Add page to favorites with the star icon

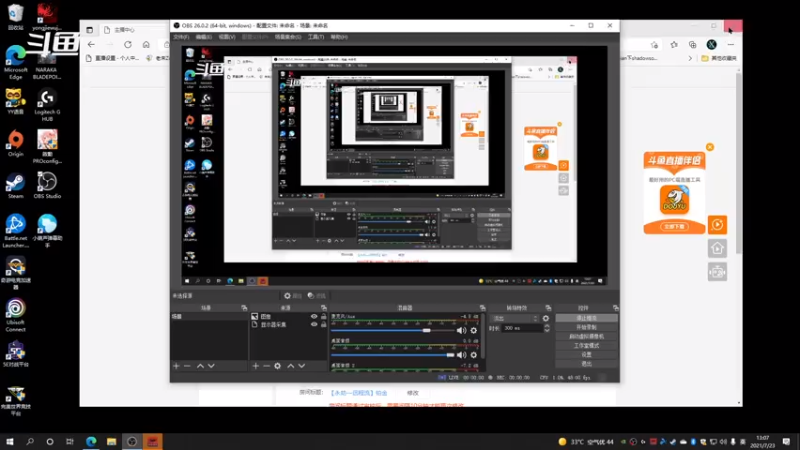655,44
